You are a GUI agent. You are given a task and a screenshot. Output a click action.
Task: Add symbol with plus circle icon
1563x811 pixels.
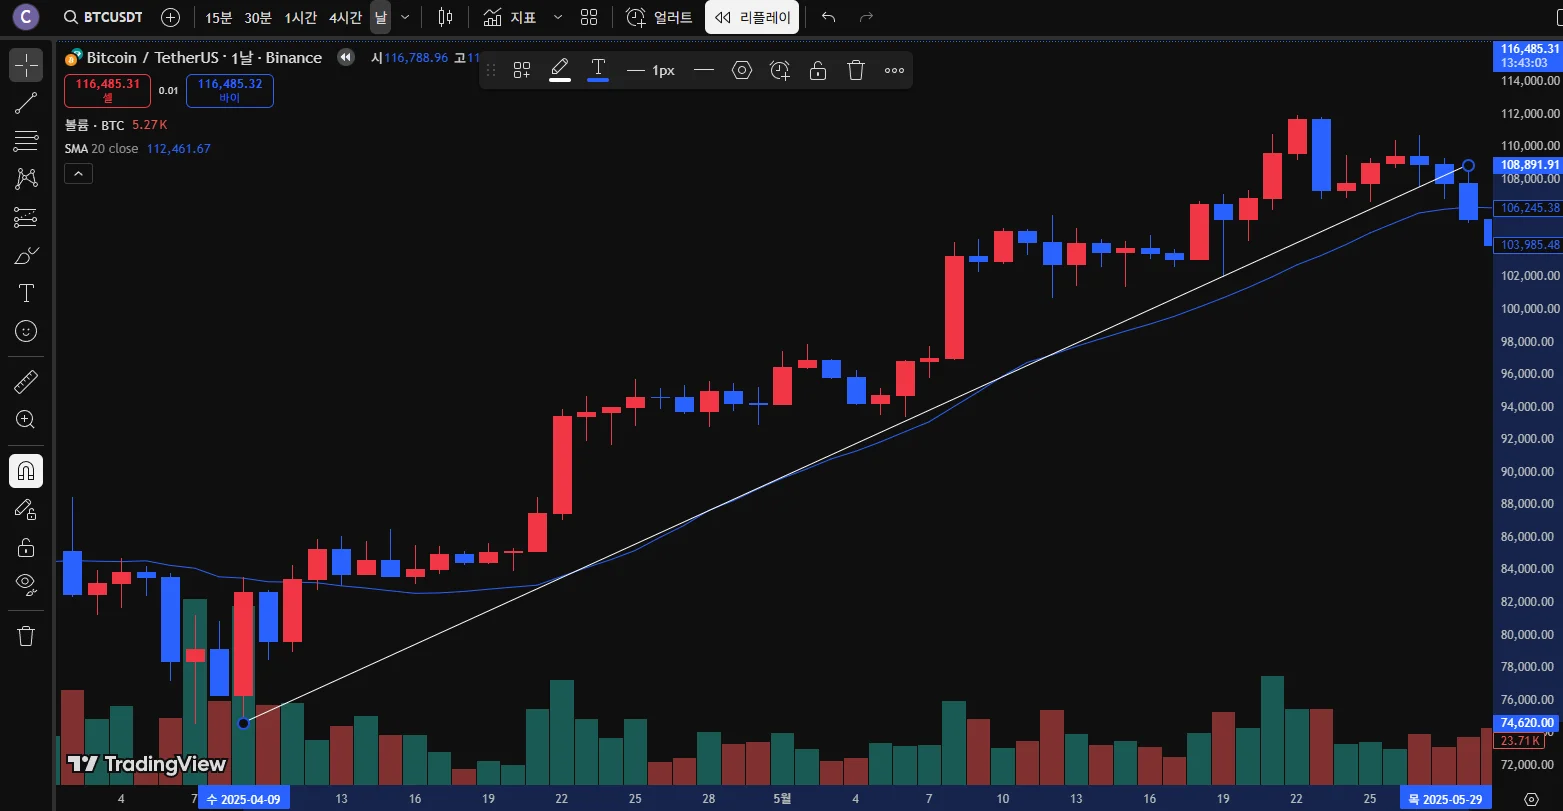(x=171, y=17)
